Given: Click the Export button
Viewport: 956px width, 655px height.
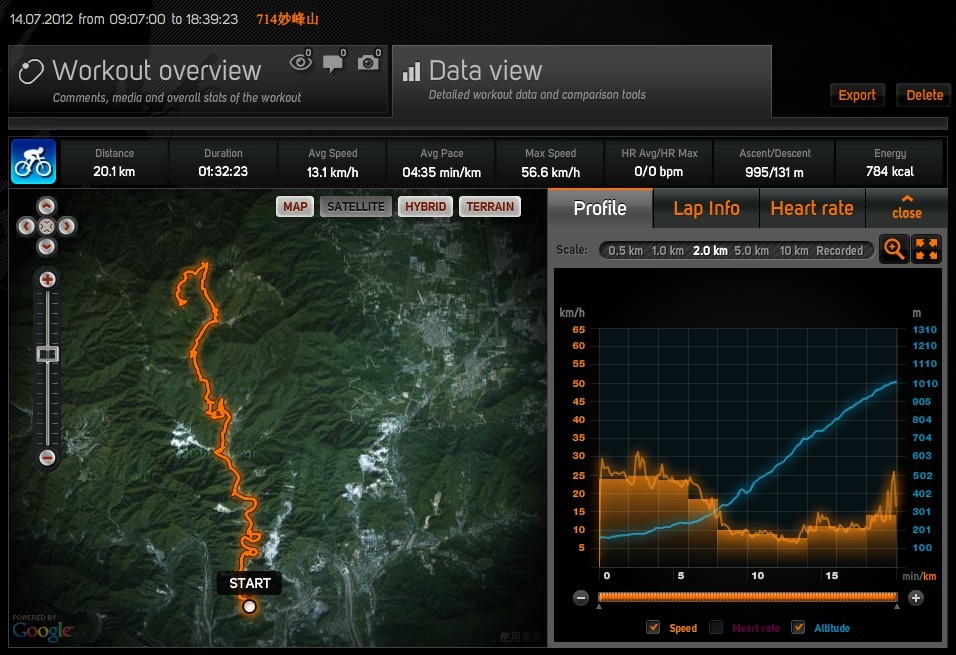Looking at the screenshot, I should 857,95.
